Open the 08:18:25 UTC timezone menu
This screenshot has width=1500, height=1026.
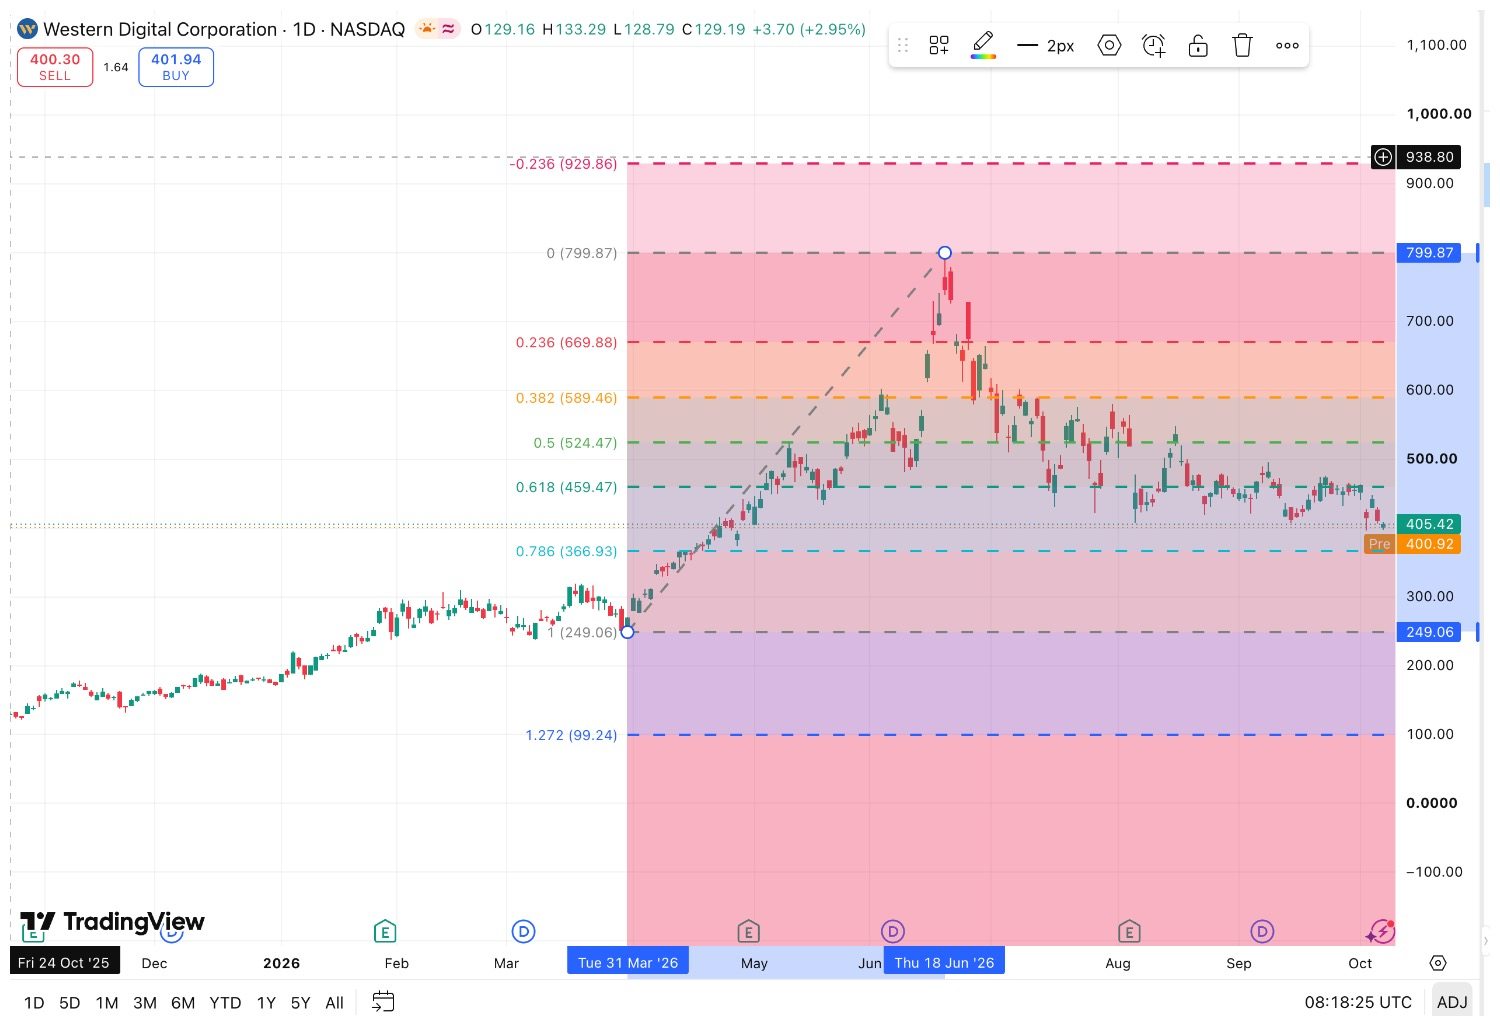click(x=1358, y=1002)
